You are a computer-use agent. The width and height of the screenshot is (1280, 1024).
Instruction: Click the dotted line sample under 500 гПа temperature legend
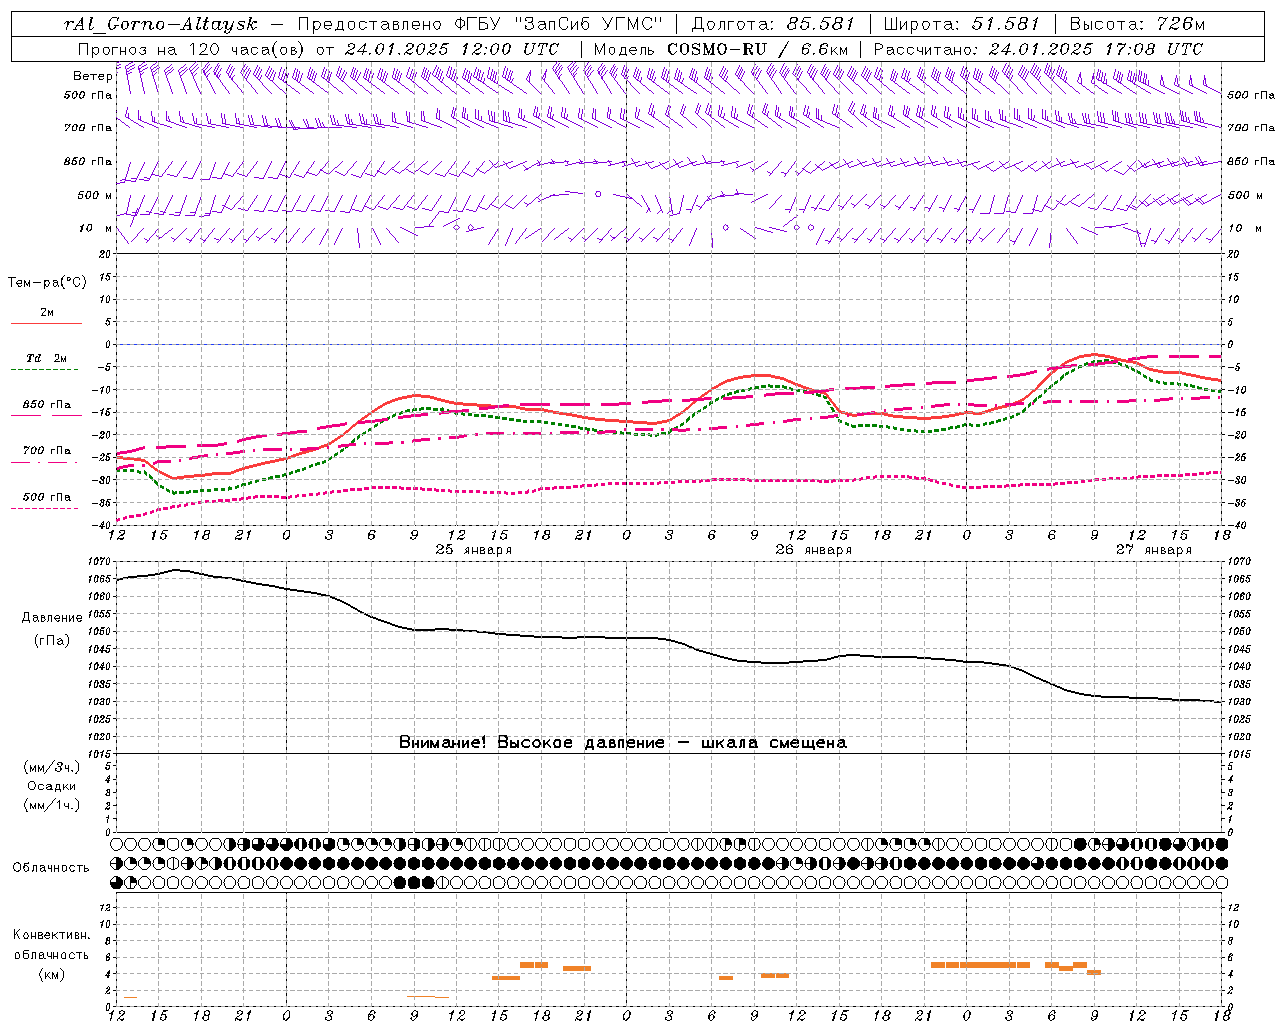click(x=46, y=509)
